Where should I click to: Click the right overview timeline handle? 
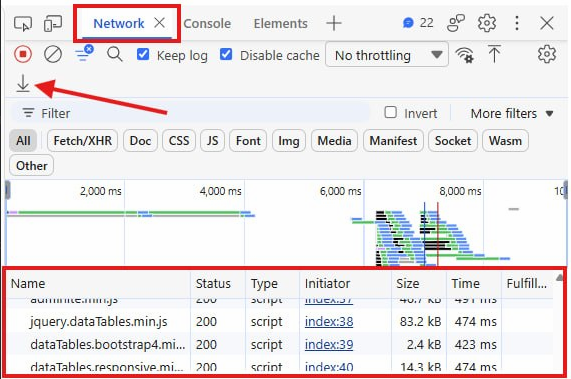coord(566,190)
